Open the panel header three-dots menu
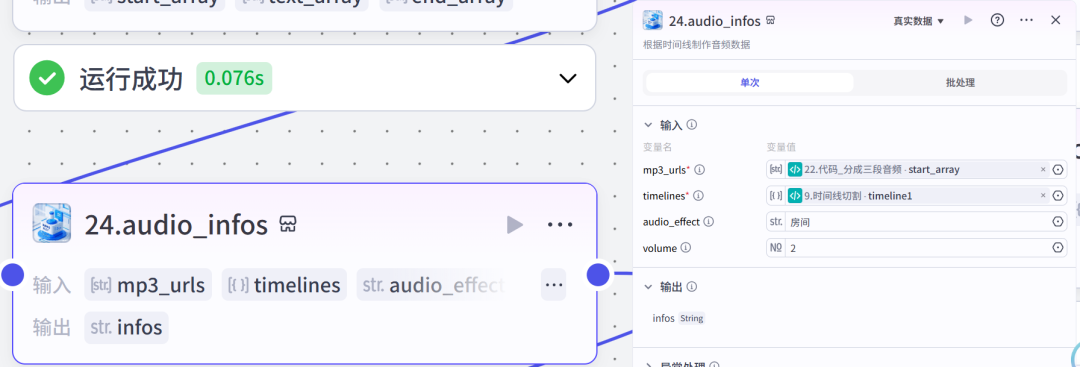Image resolution: width=1080 pixels, height=367 pixels. pyautogui.click(x=1026, y=20)
